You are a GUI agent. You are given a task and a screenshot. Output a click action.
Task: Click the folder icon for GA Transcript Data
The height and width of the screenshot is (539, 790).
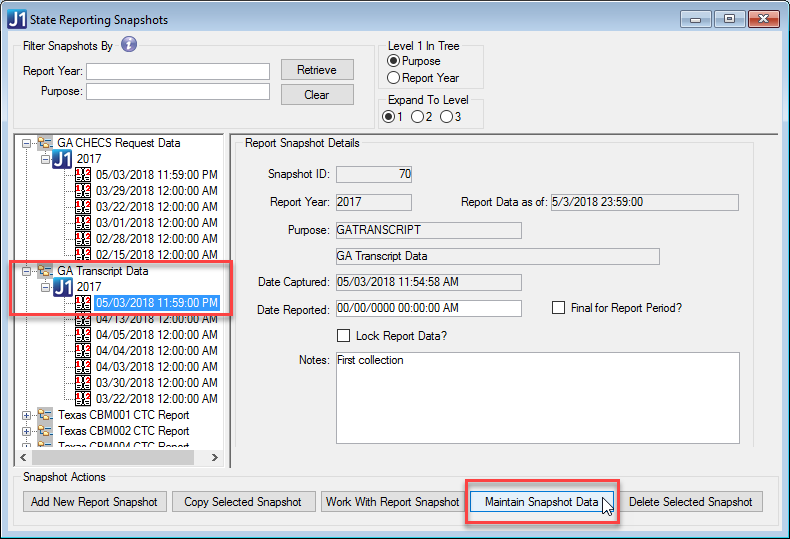pos(45,271)
